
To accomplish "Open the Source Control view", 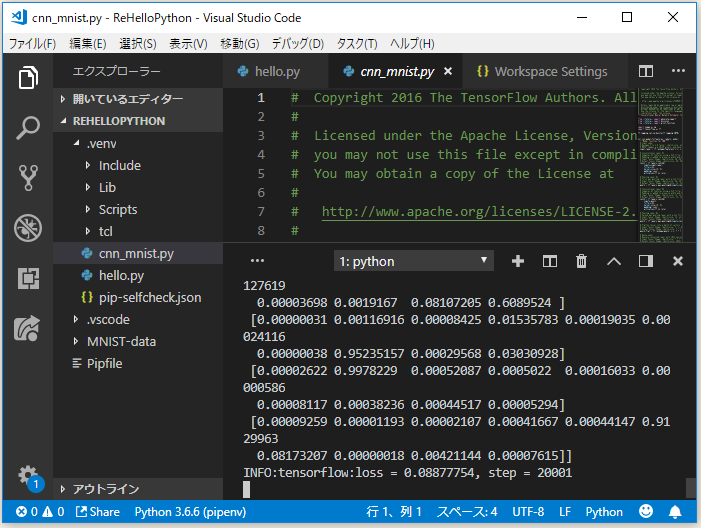I will coord(28,178).
